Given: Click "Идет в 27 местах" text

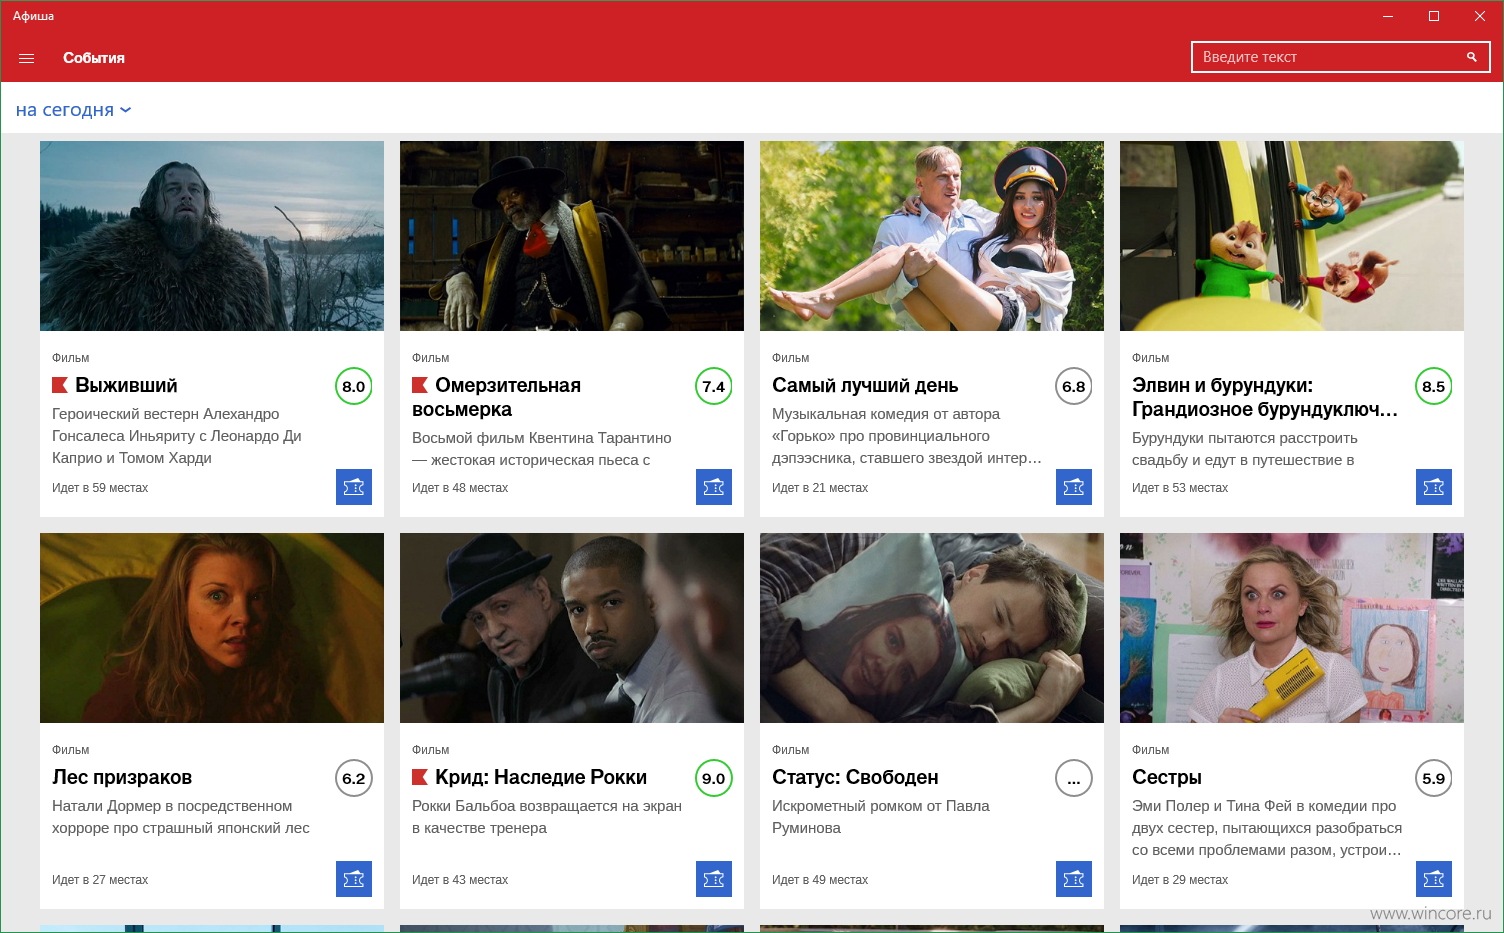Looking at the screenshot, I should point(100,880).
